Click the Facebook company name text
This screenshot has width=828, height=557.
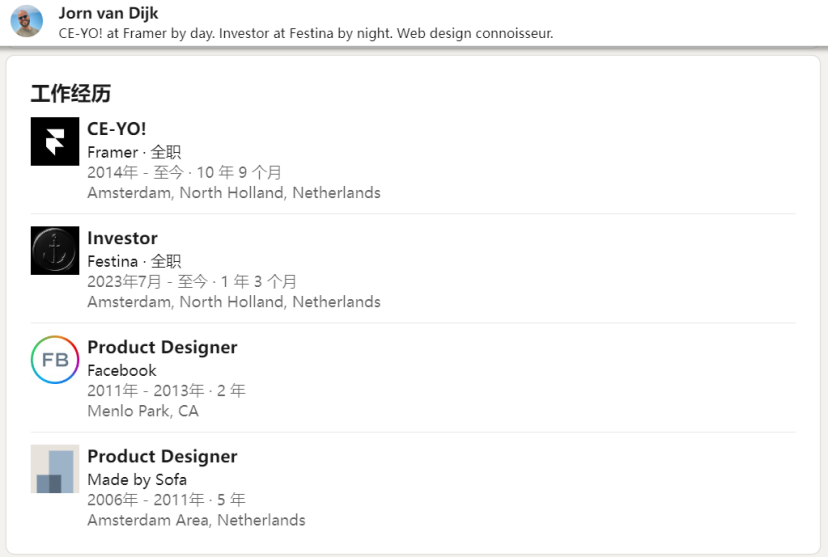coord(122,371)
